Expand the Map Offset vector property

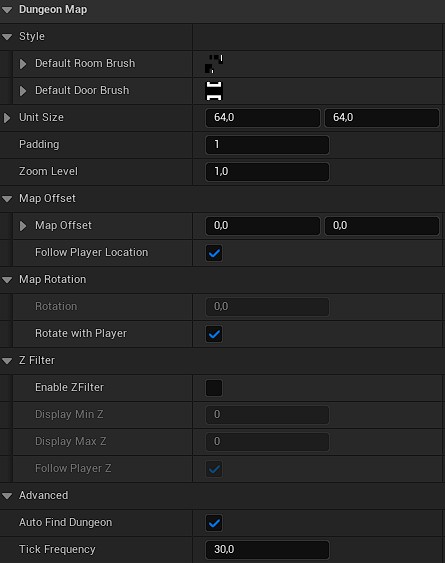[x=23, y=226]
